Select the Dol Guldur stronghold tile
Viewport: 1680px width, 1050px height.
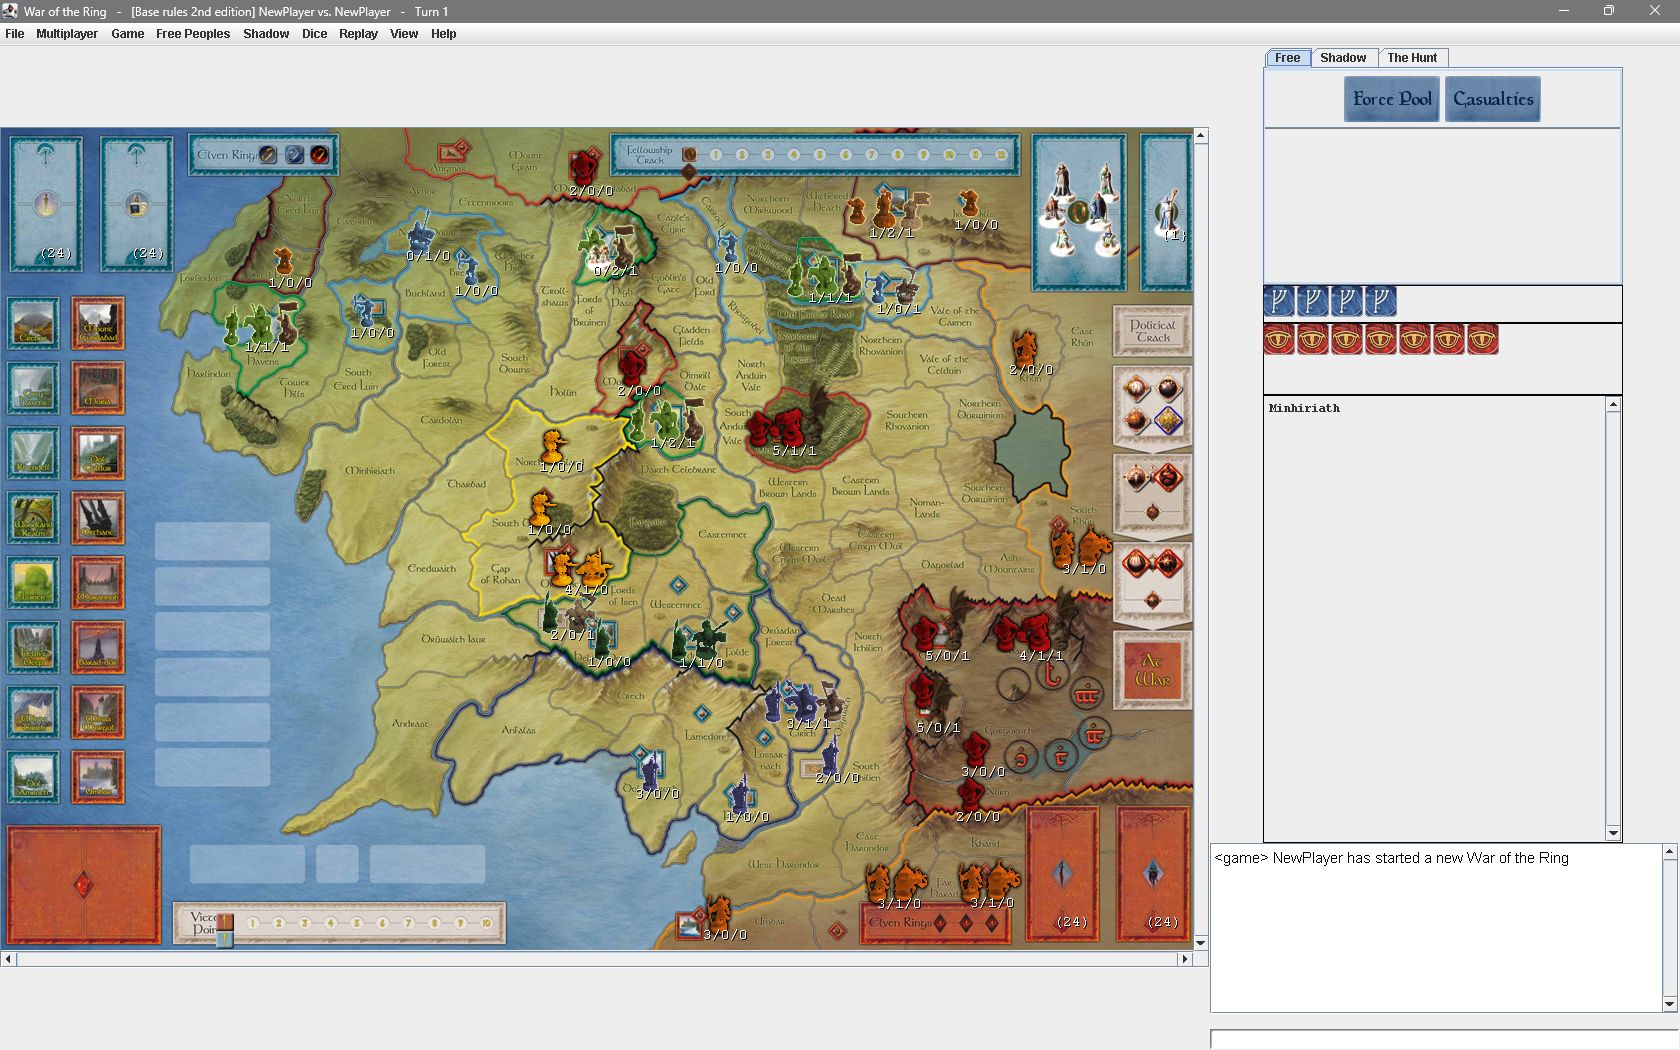click(98, 452)
